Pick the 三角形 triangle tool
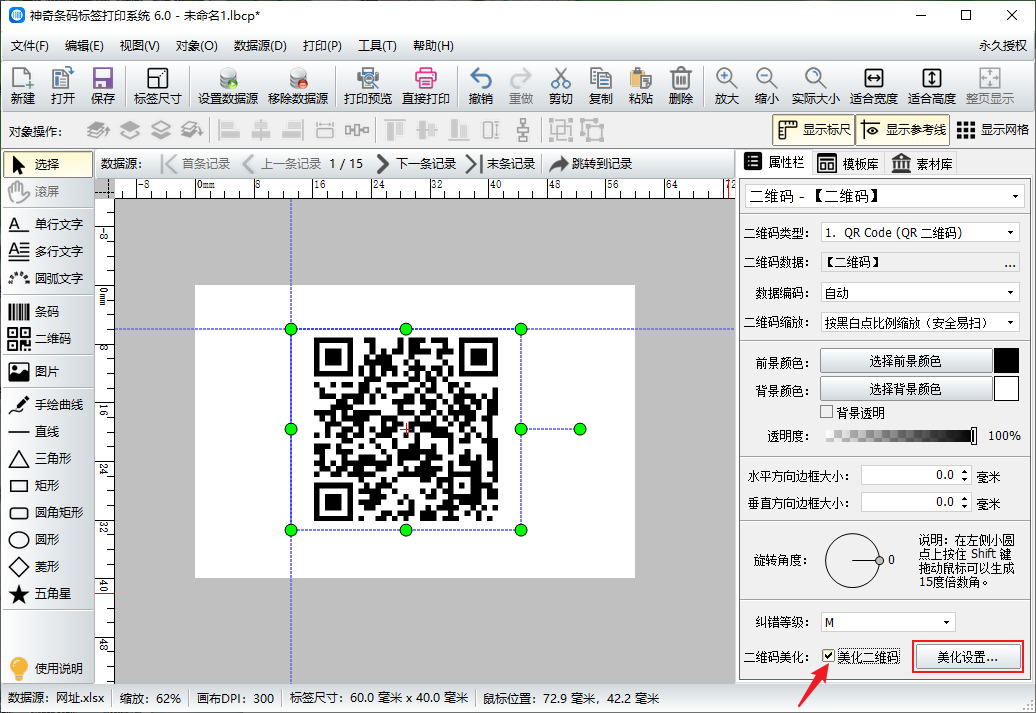The image size is (1036, 713). coord(48,459)
